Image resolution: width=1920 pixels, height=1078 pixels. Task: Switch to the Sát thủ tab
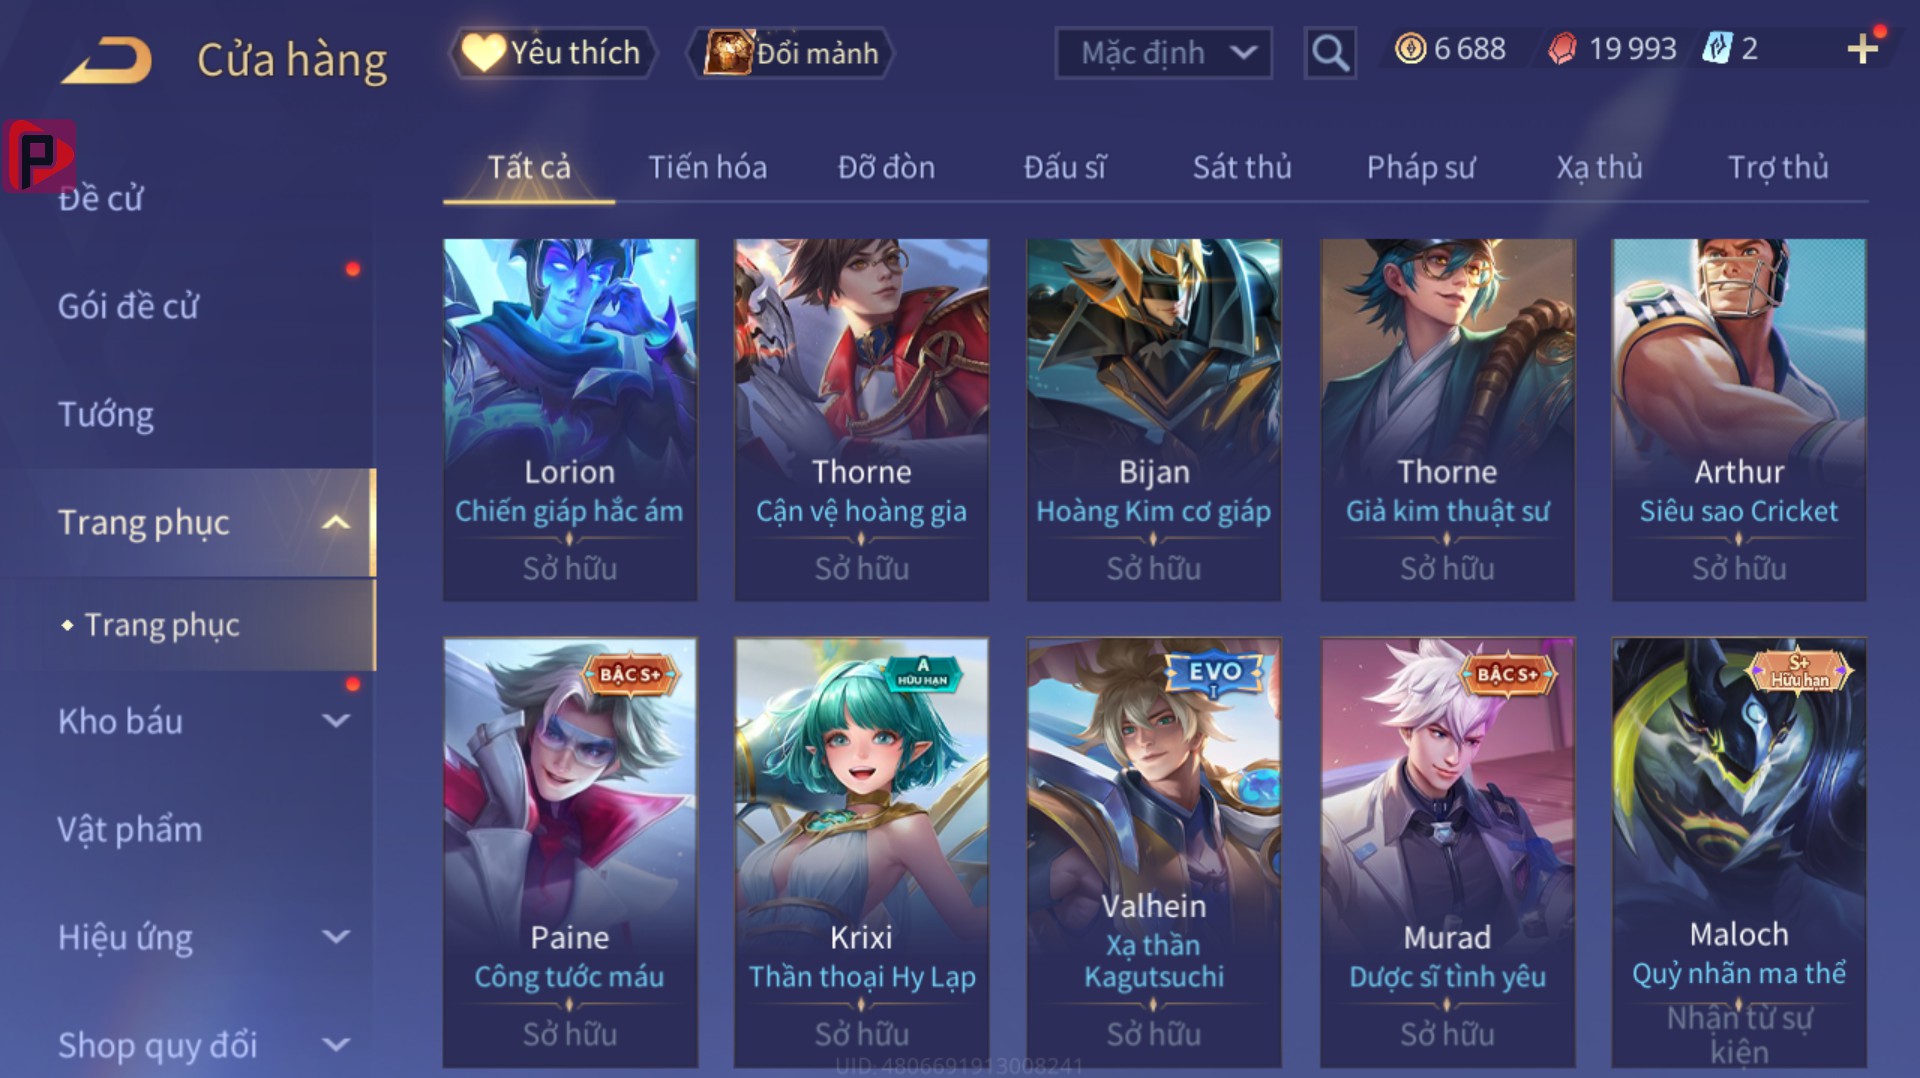(x=1242, y=167)
